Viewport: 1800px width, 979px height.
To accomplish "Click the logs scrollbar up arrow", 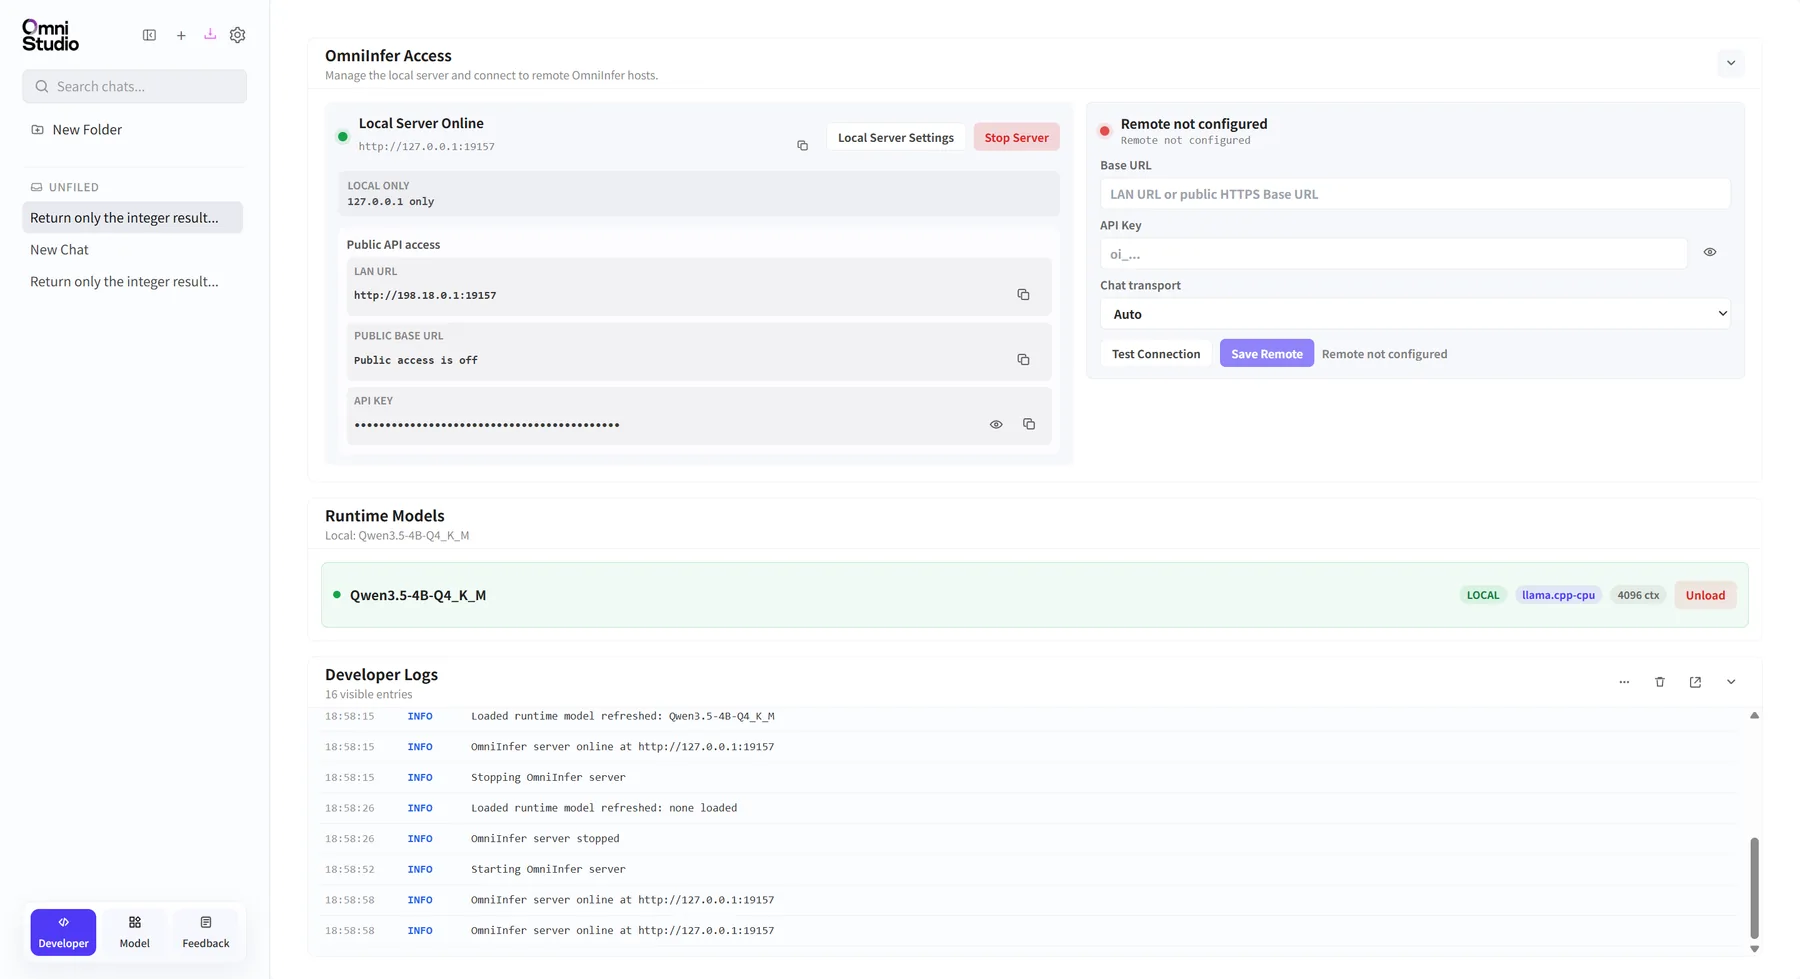I will pyautogui.click(x=1754, y=716).
